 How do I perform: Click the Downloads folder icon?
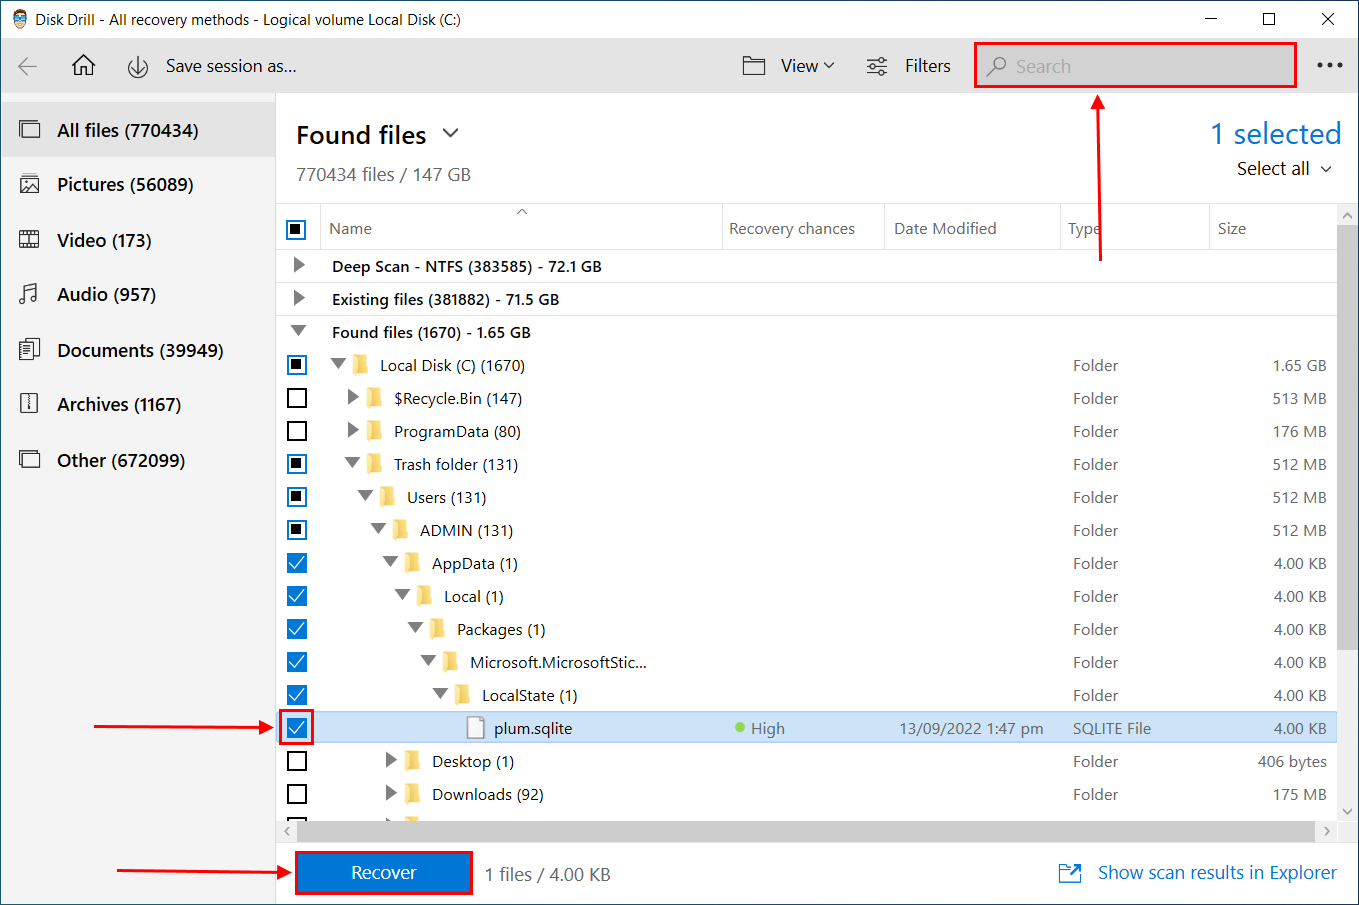[x=413, y=794]
